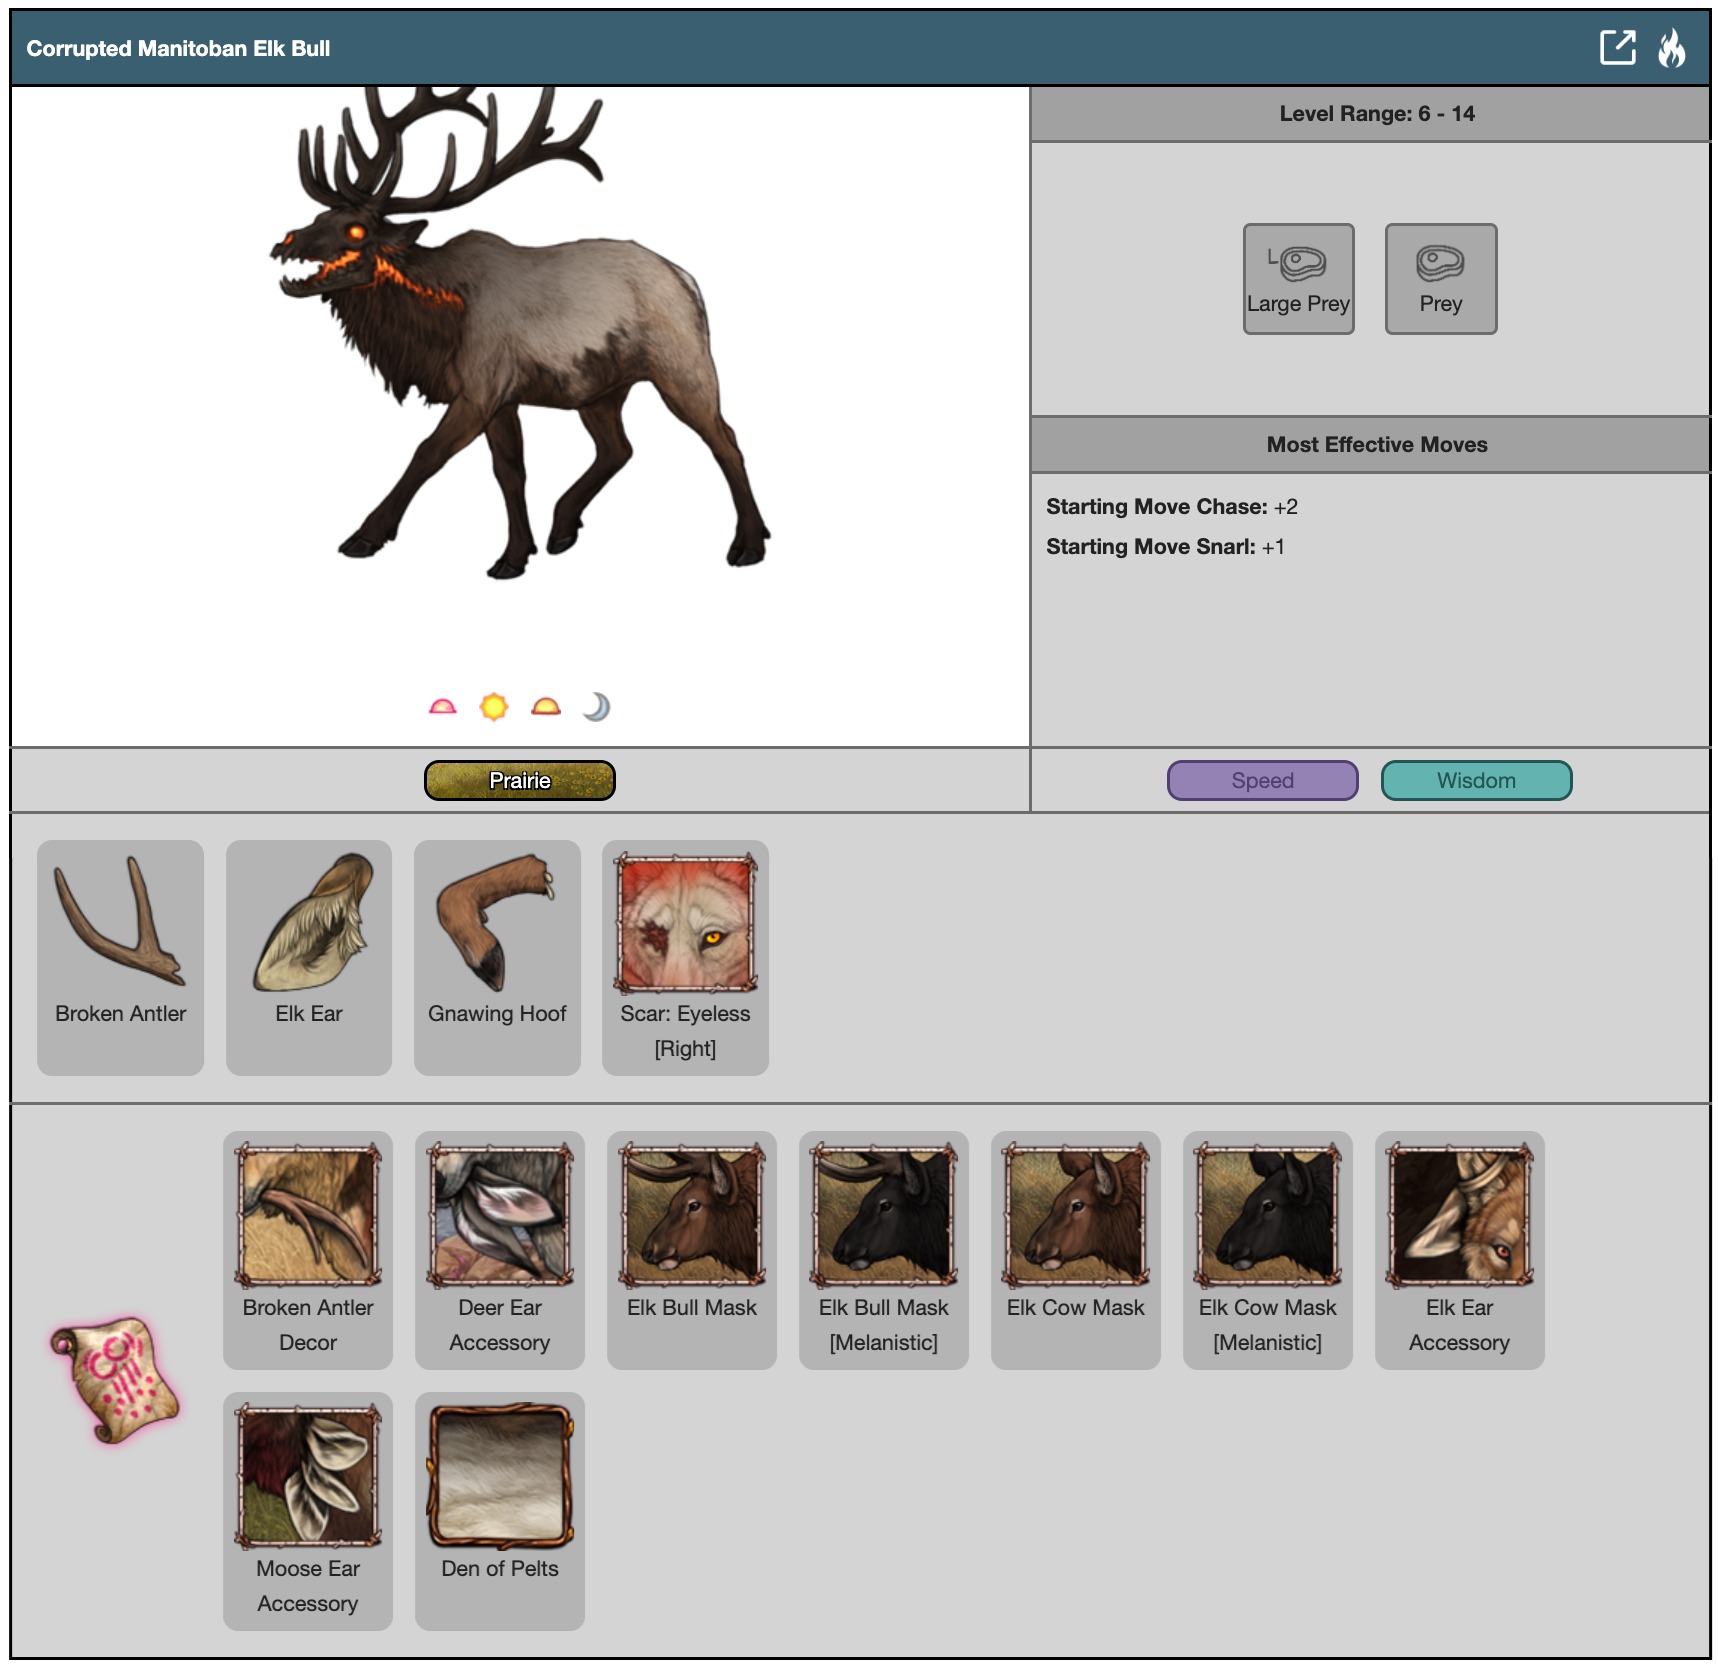Viewport: 1718px width, 1668px height.
Task: Open the Broken Antler item
Action: (120, 956)
